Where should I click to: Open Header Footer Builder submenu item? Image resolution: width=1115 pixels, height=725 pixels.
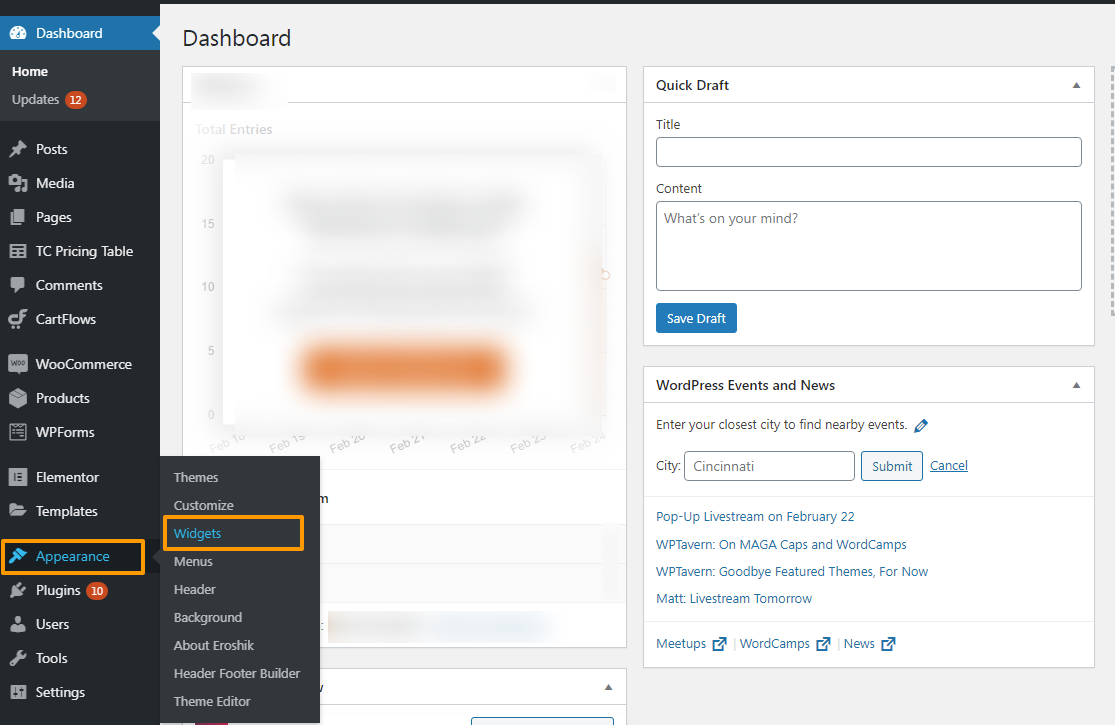click(237, 673)
